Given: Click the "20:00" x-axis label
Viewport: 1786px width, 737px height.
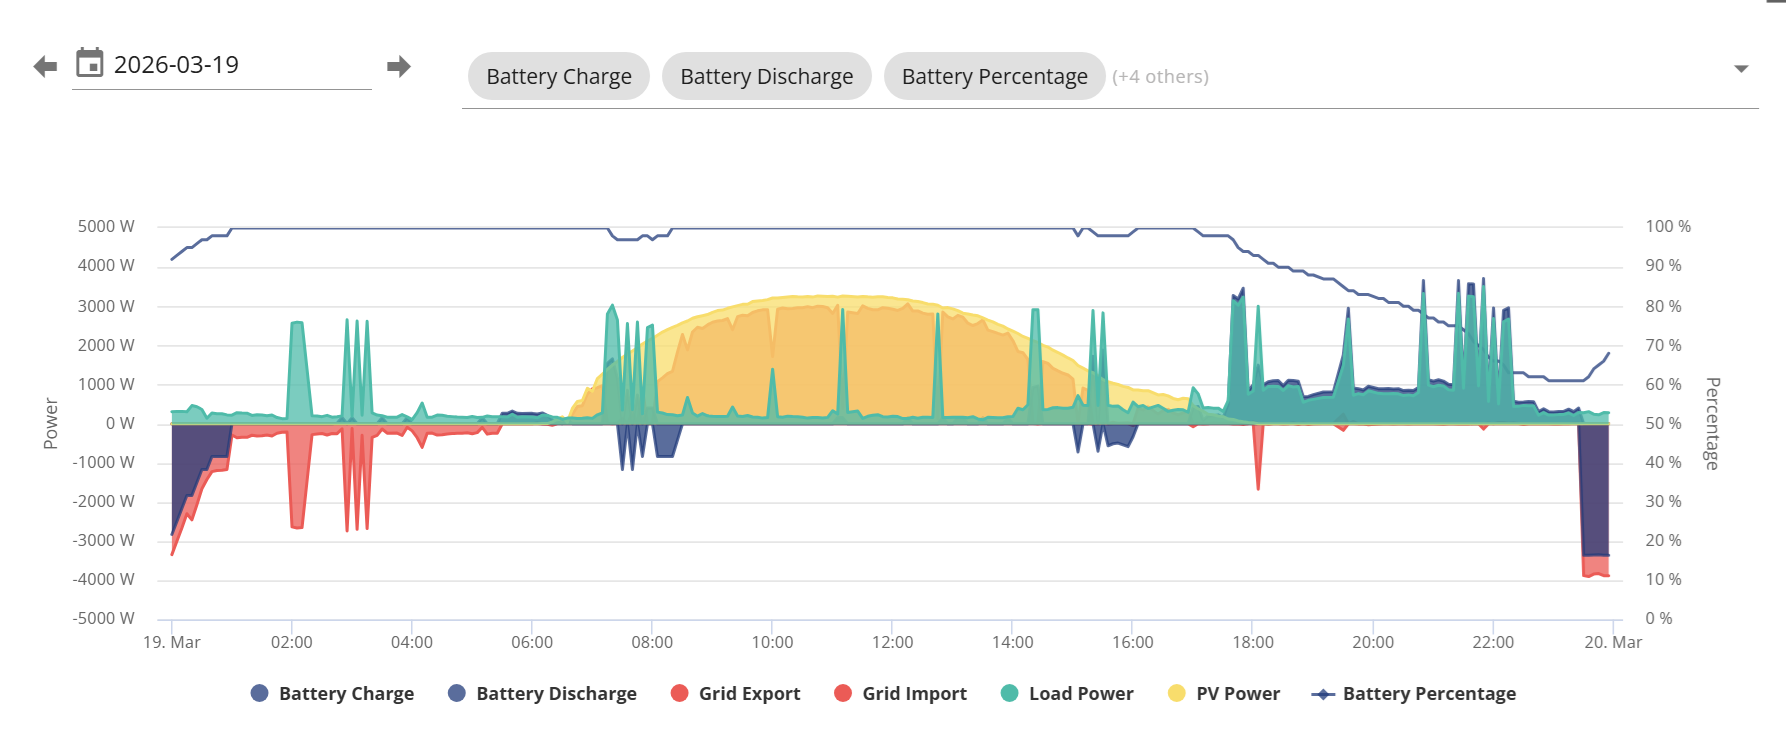Looking at the screenshot, I should click(x=1373, y=642).
